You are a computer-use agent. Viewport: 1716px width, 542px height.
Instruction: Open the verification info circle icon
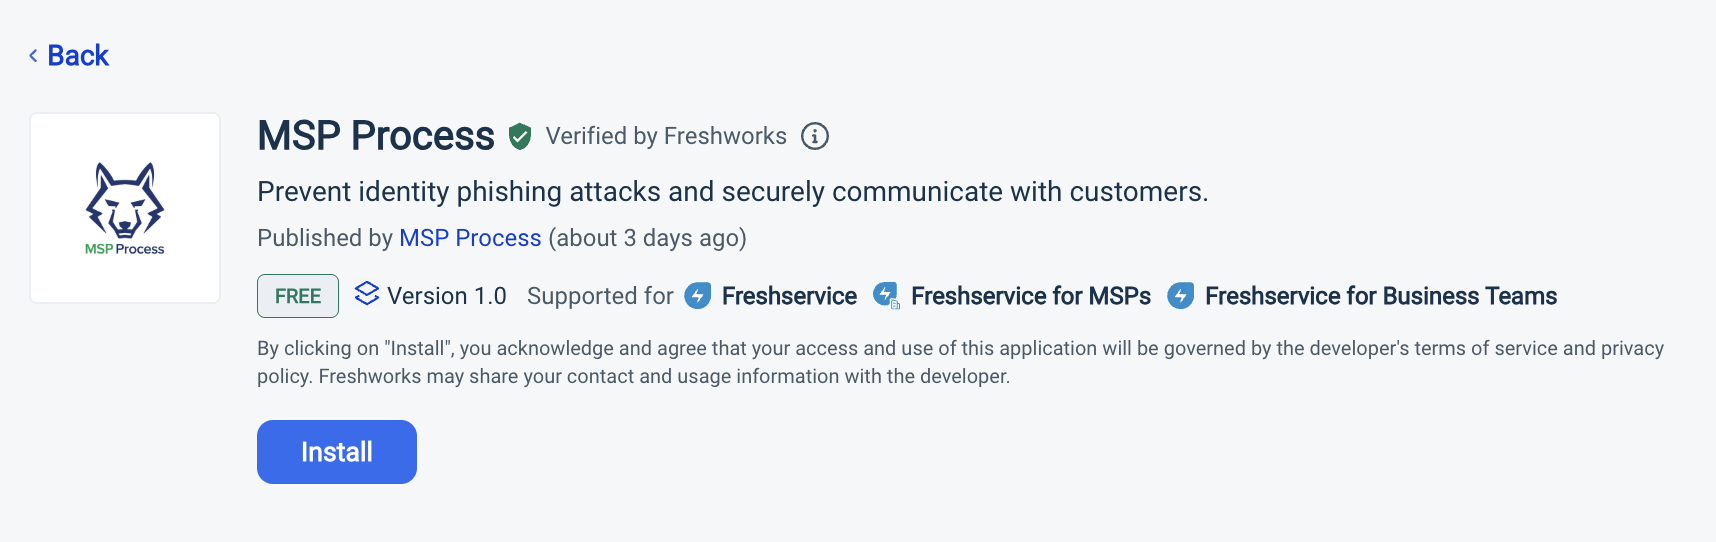(x=815, y=136)
